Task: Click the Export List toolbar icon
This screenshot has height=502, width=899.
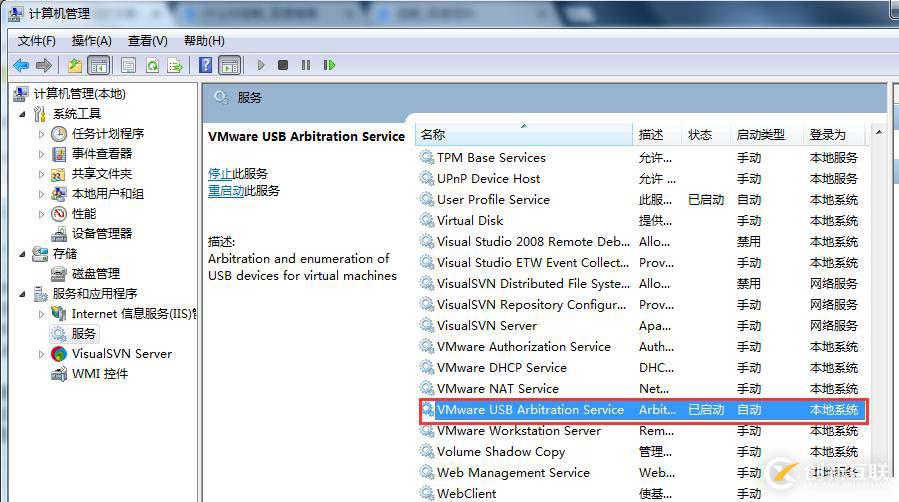Action: (175, 65)
